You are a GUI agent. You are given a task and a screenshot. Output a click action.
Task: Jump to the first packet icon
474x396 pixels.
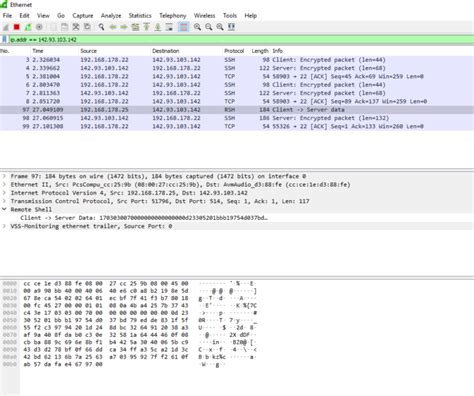(147, 27)
